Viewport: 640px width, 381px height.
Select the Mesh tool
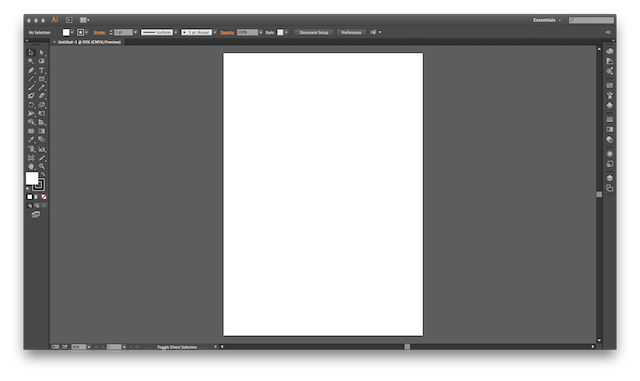click(31, 131)
